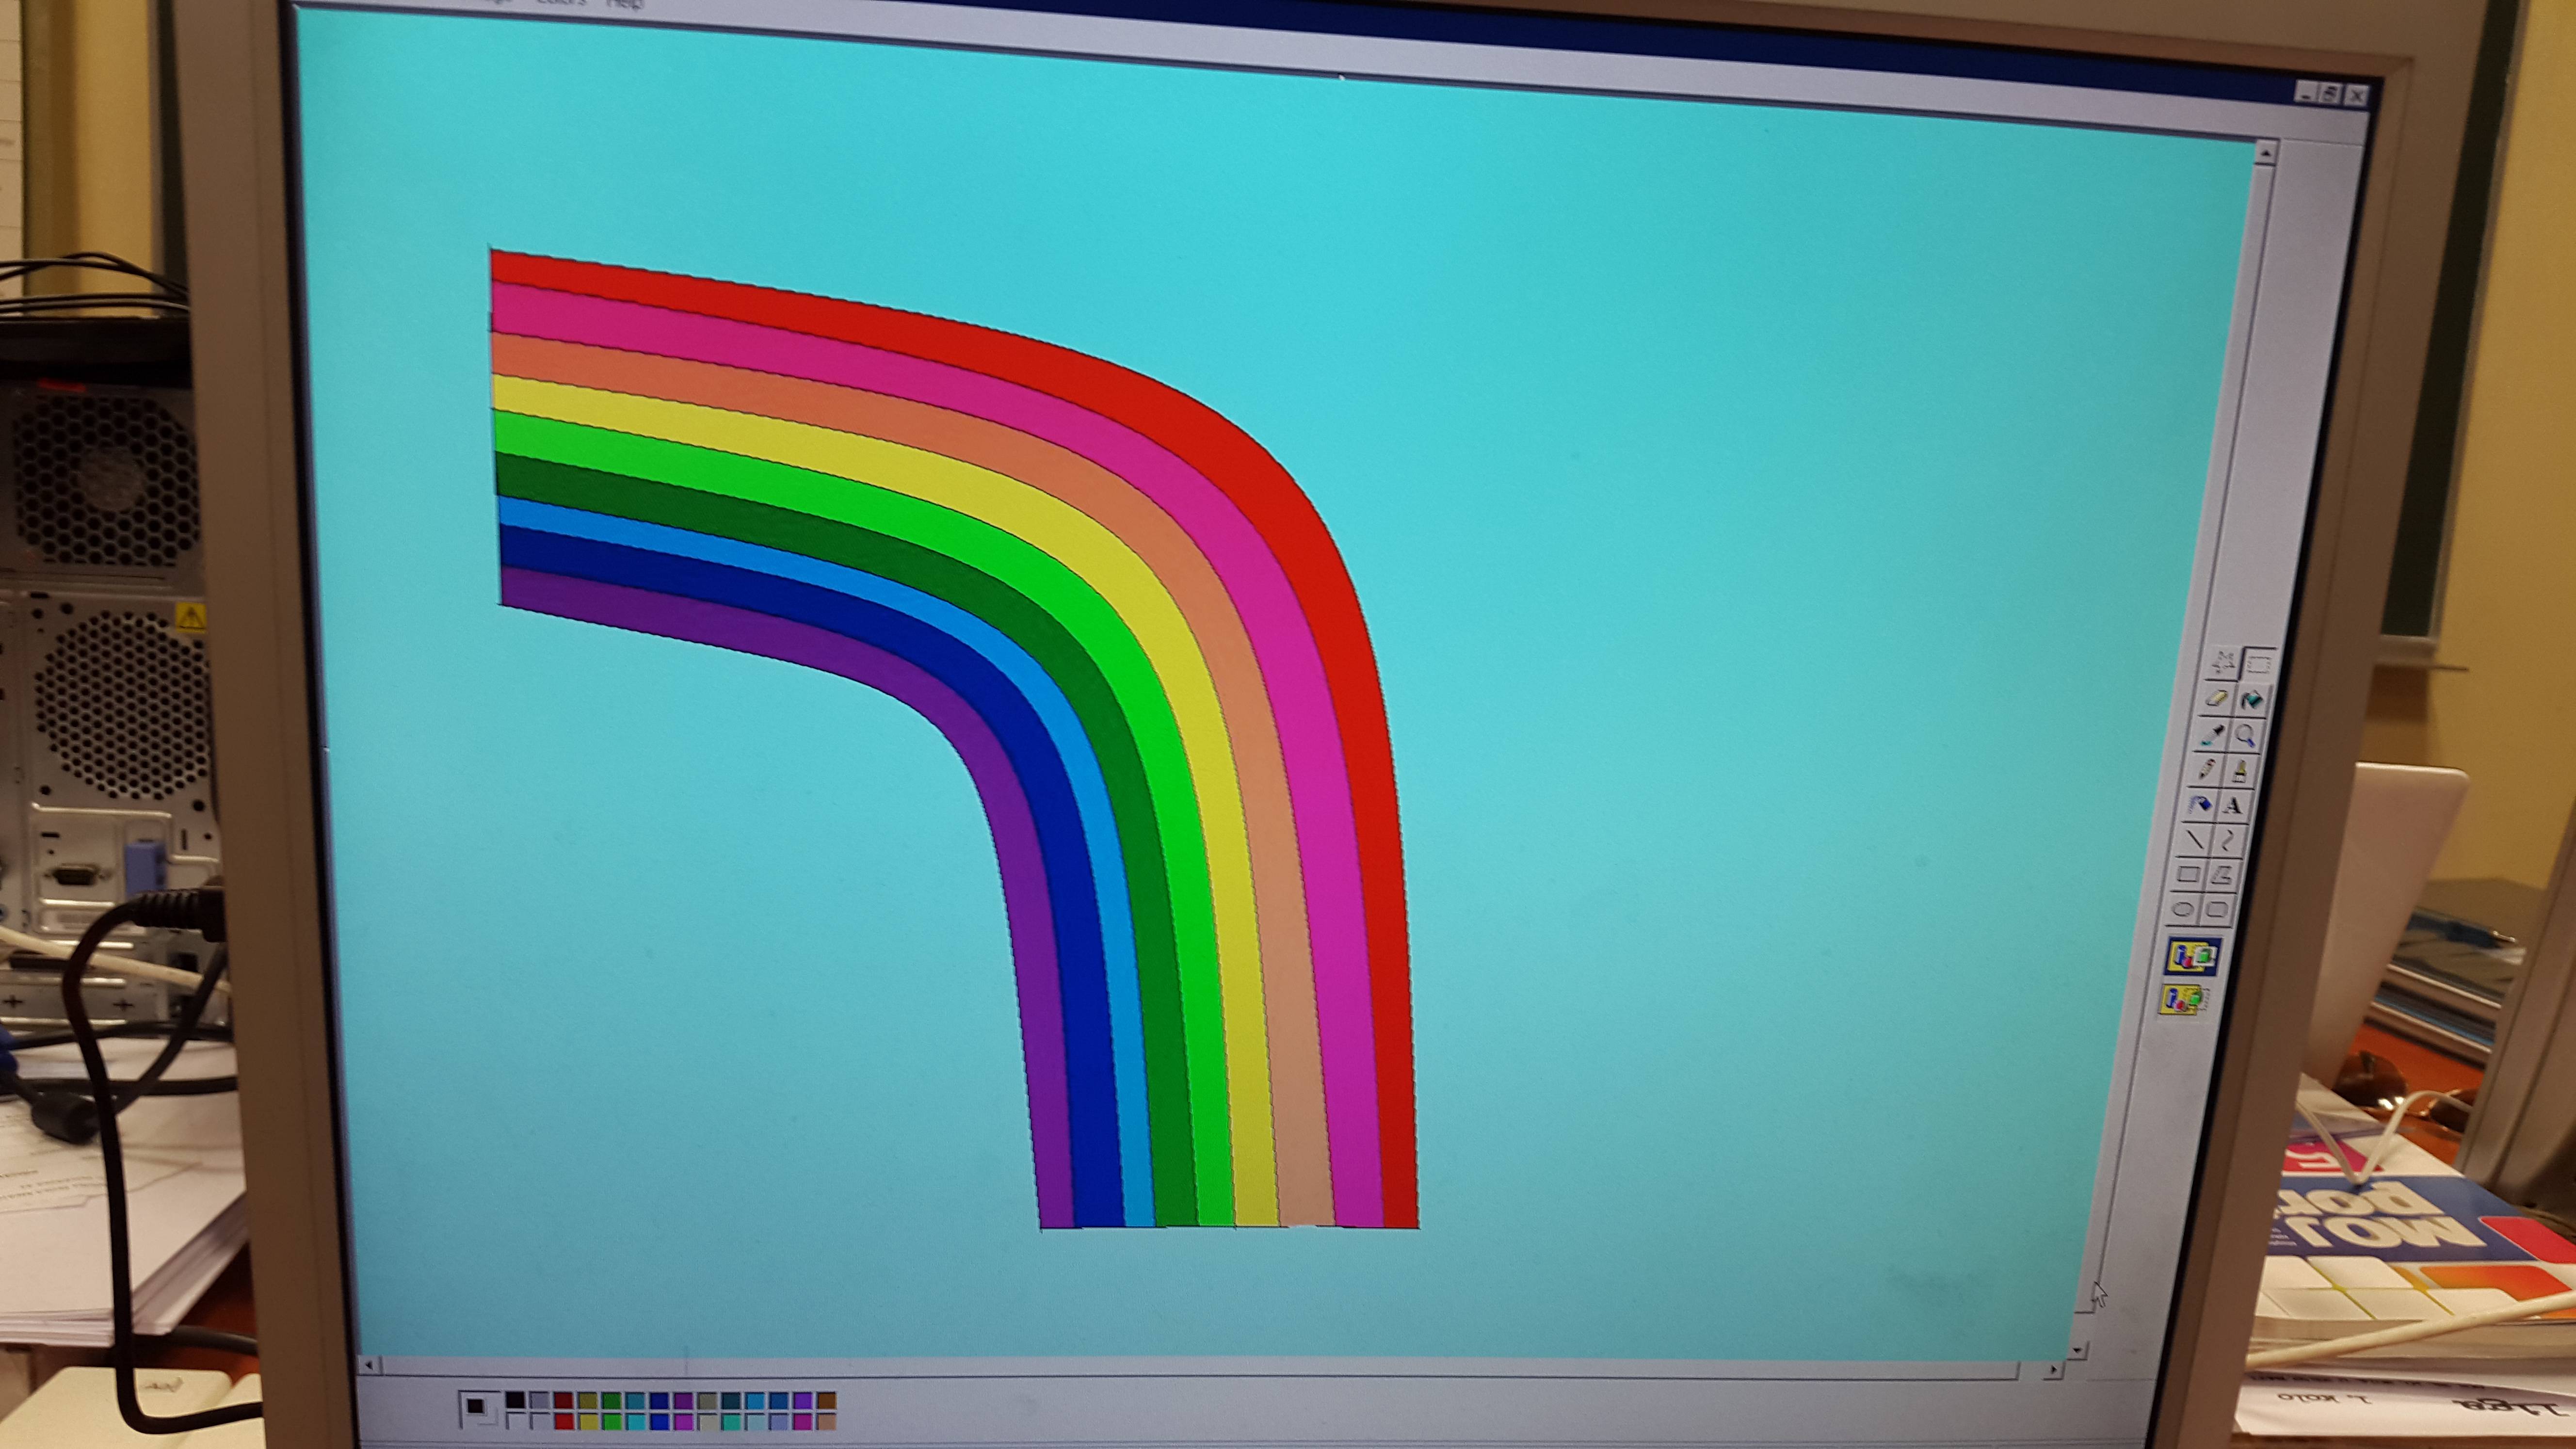
Task: Select the Polygon tool
Action: (x=2222, y=875)
